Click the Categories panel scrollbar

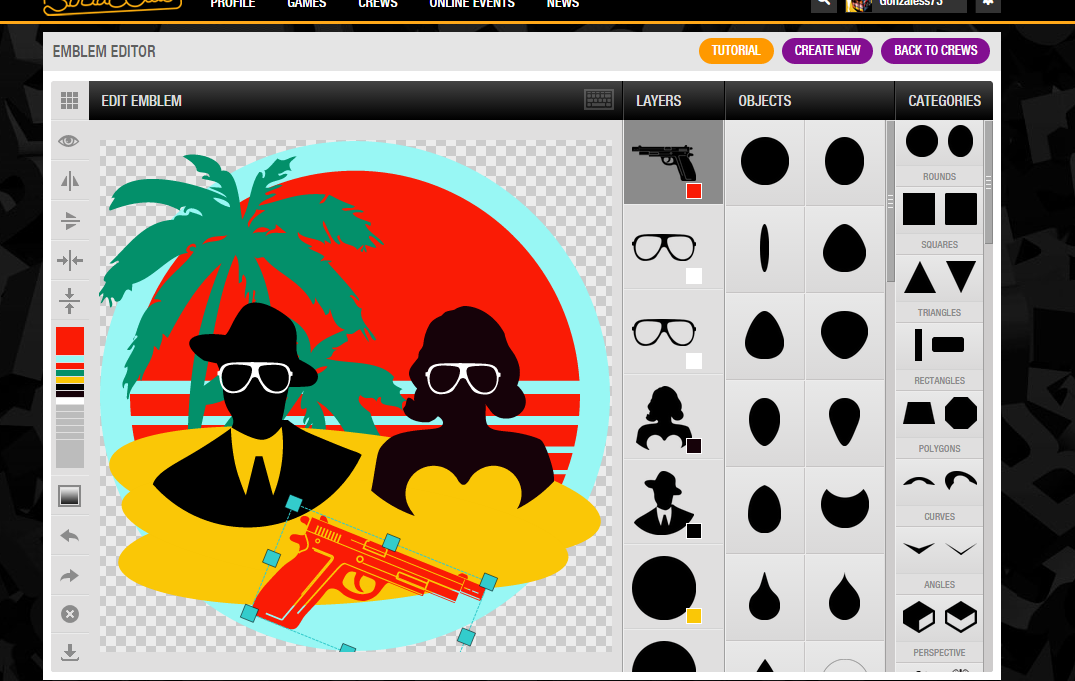[989, 182]
